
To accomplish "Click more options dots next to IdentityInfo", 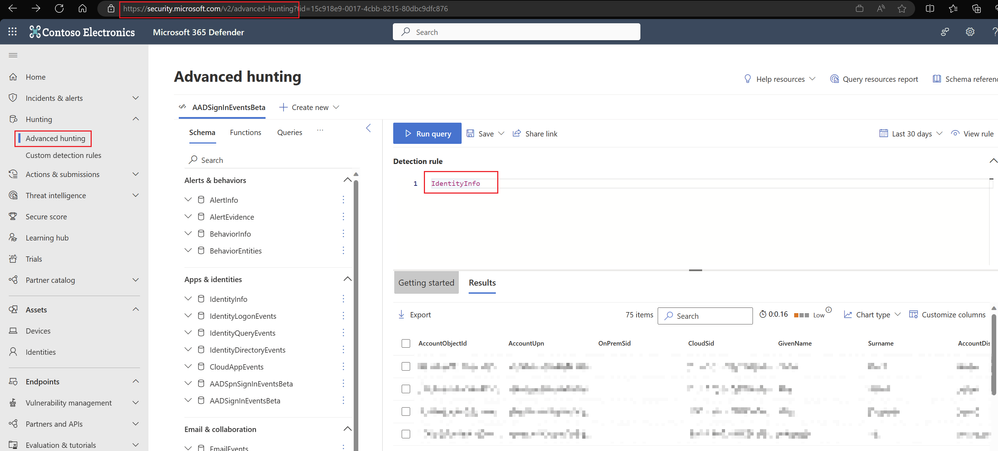I will click(x=344, y=299).
